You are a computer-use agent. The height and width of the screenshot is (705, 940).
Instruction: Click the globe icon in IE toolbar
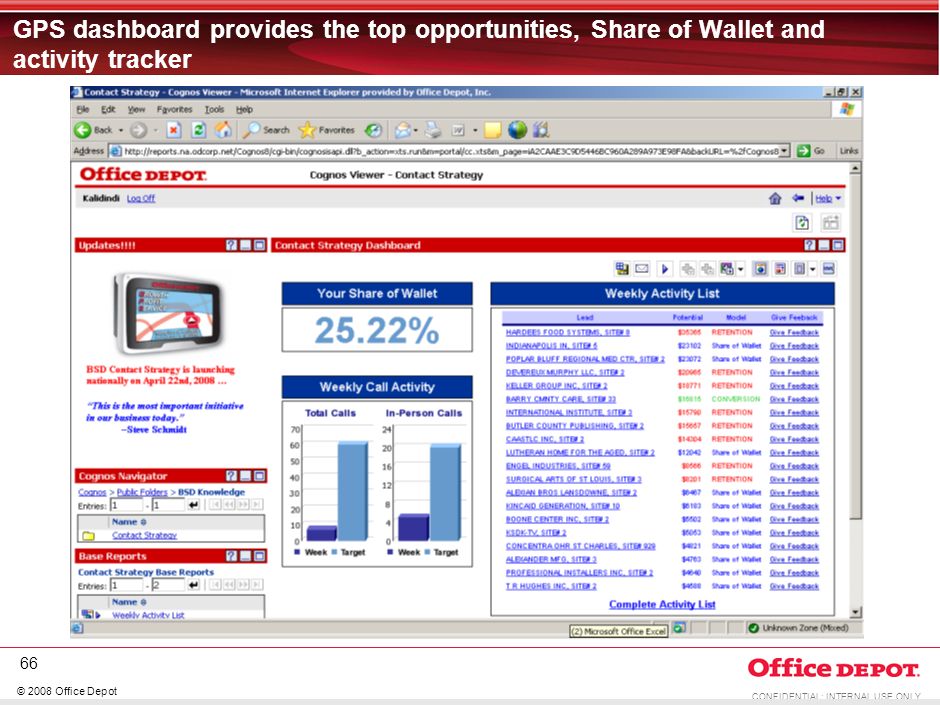[517, 129]
